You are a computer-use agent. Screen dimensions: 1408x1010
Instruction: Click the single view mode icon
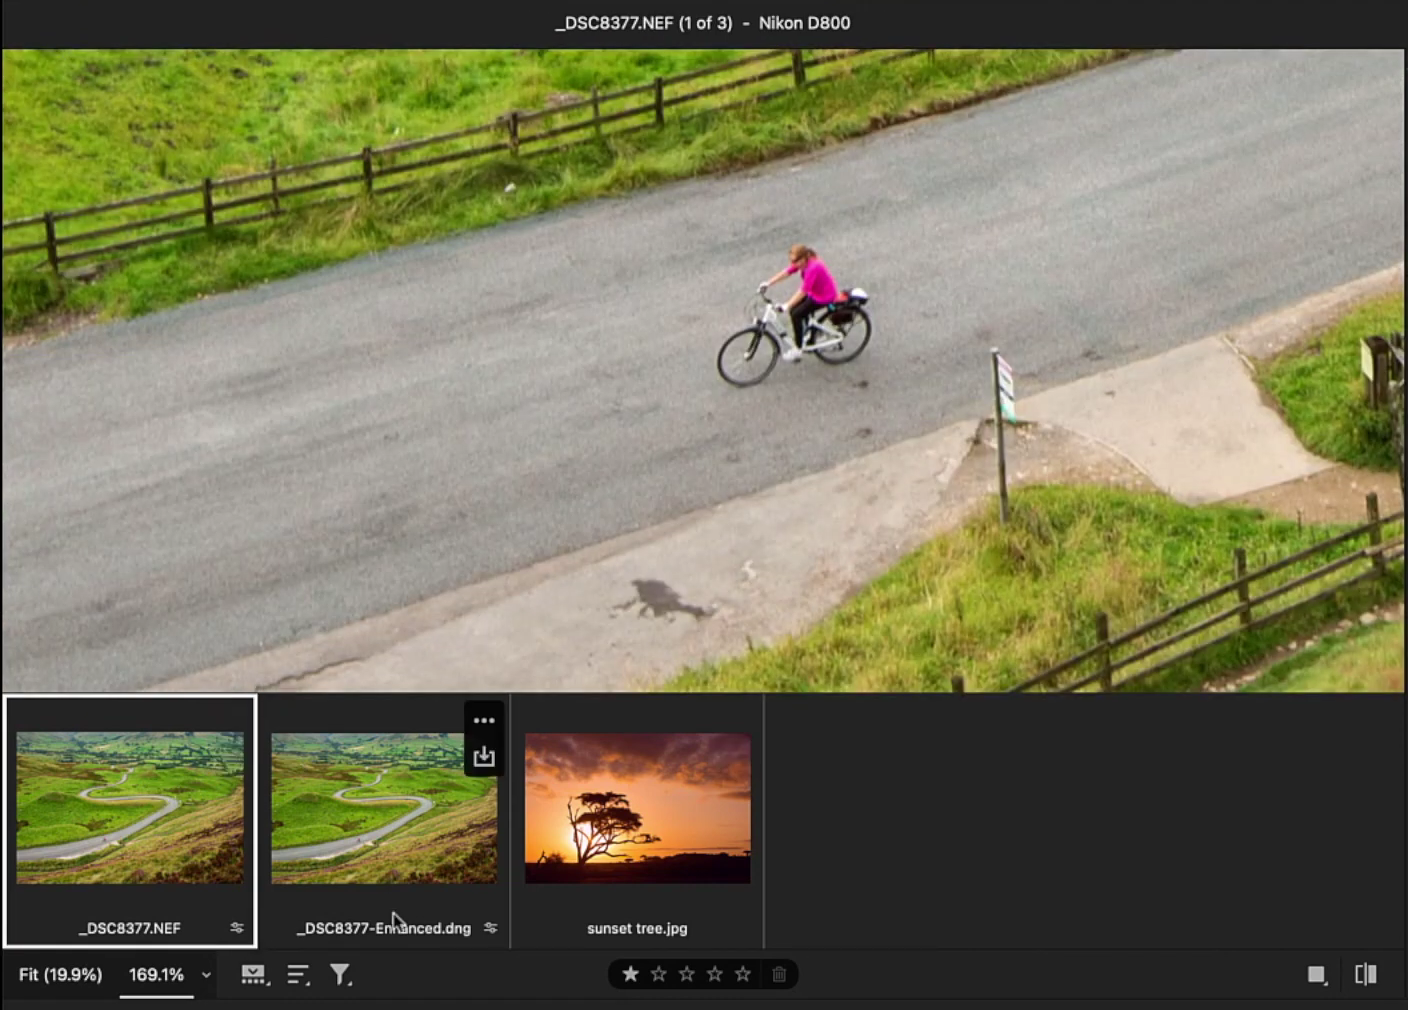[x=1317, y=975]
